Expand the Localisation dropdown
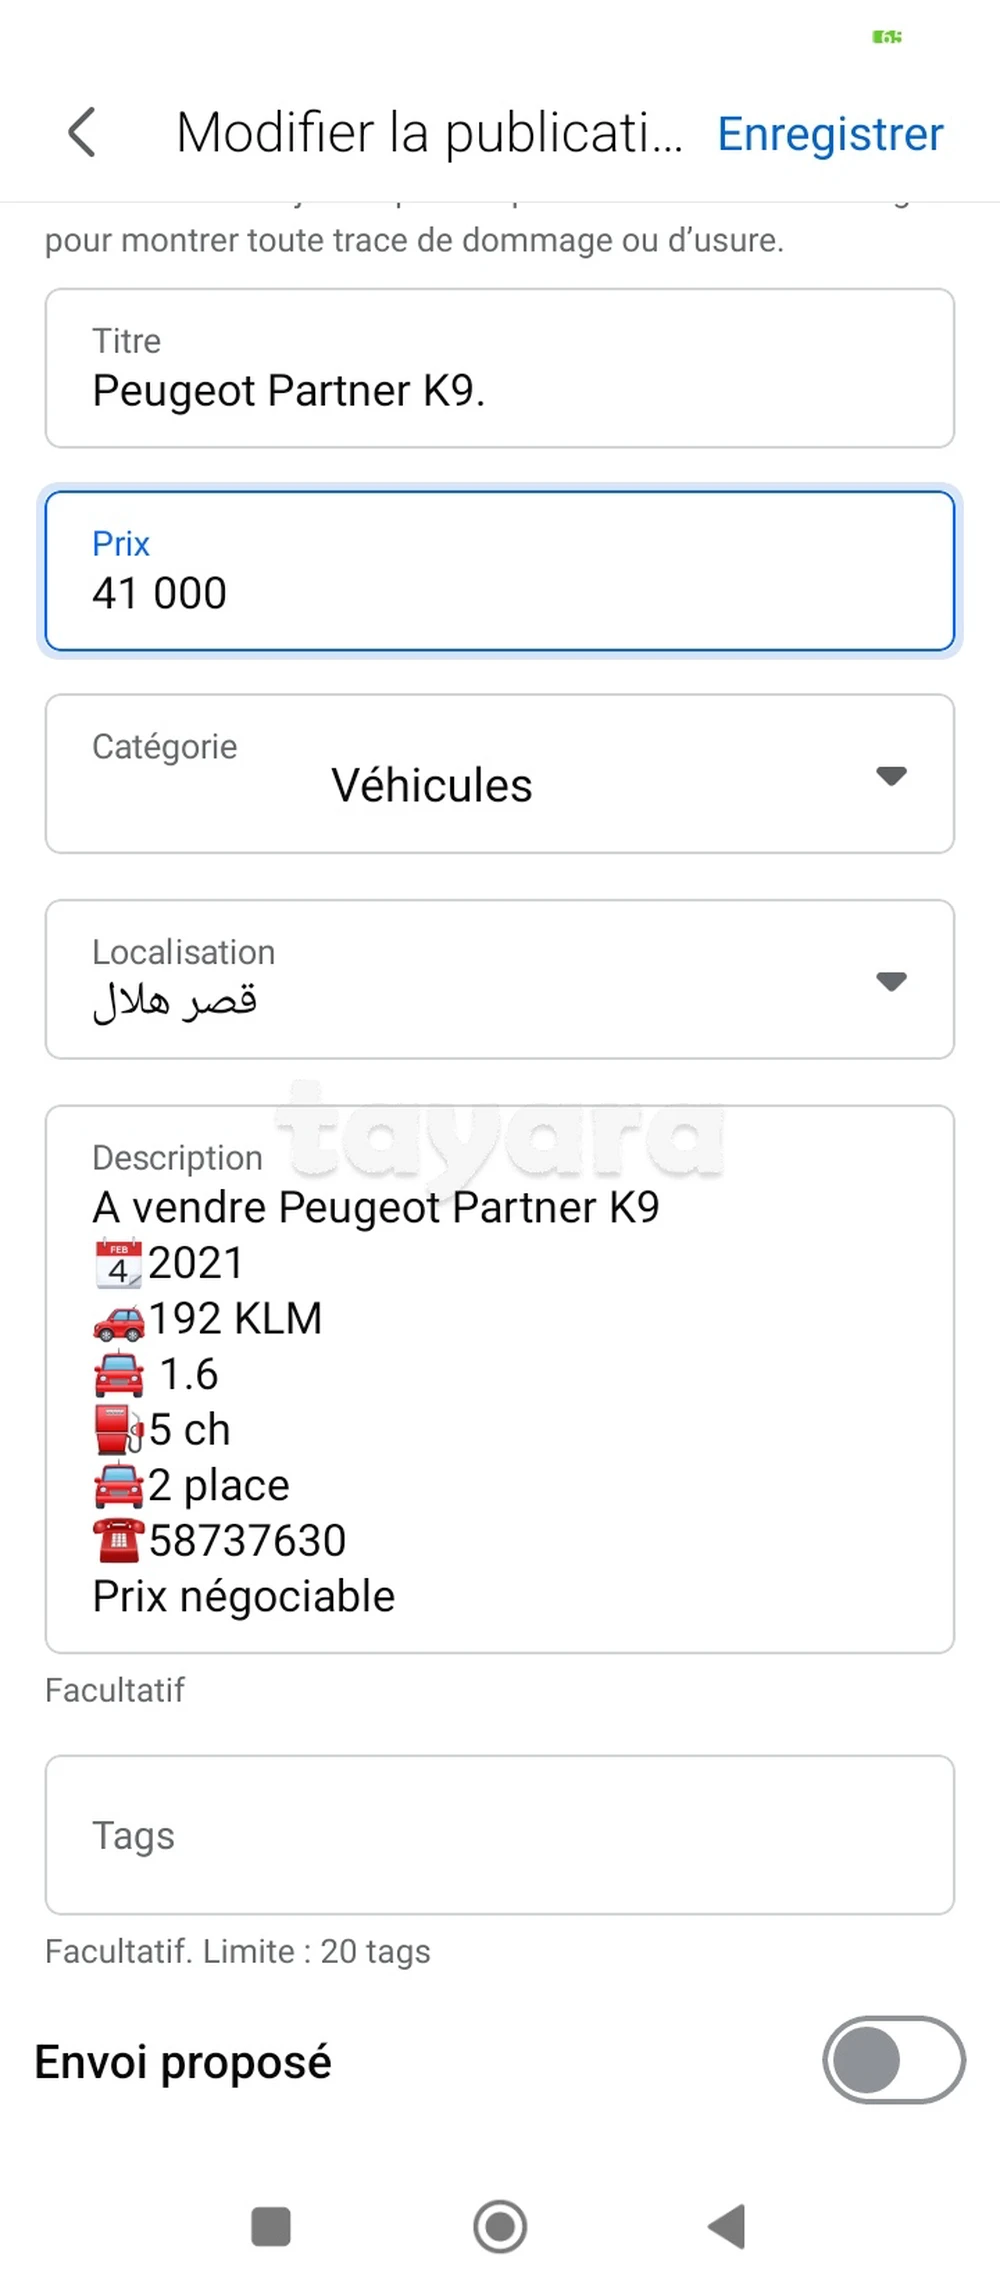1000x2292 pixels. pyautogui.click(x=891, y=981)
